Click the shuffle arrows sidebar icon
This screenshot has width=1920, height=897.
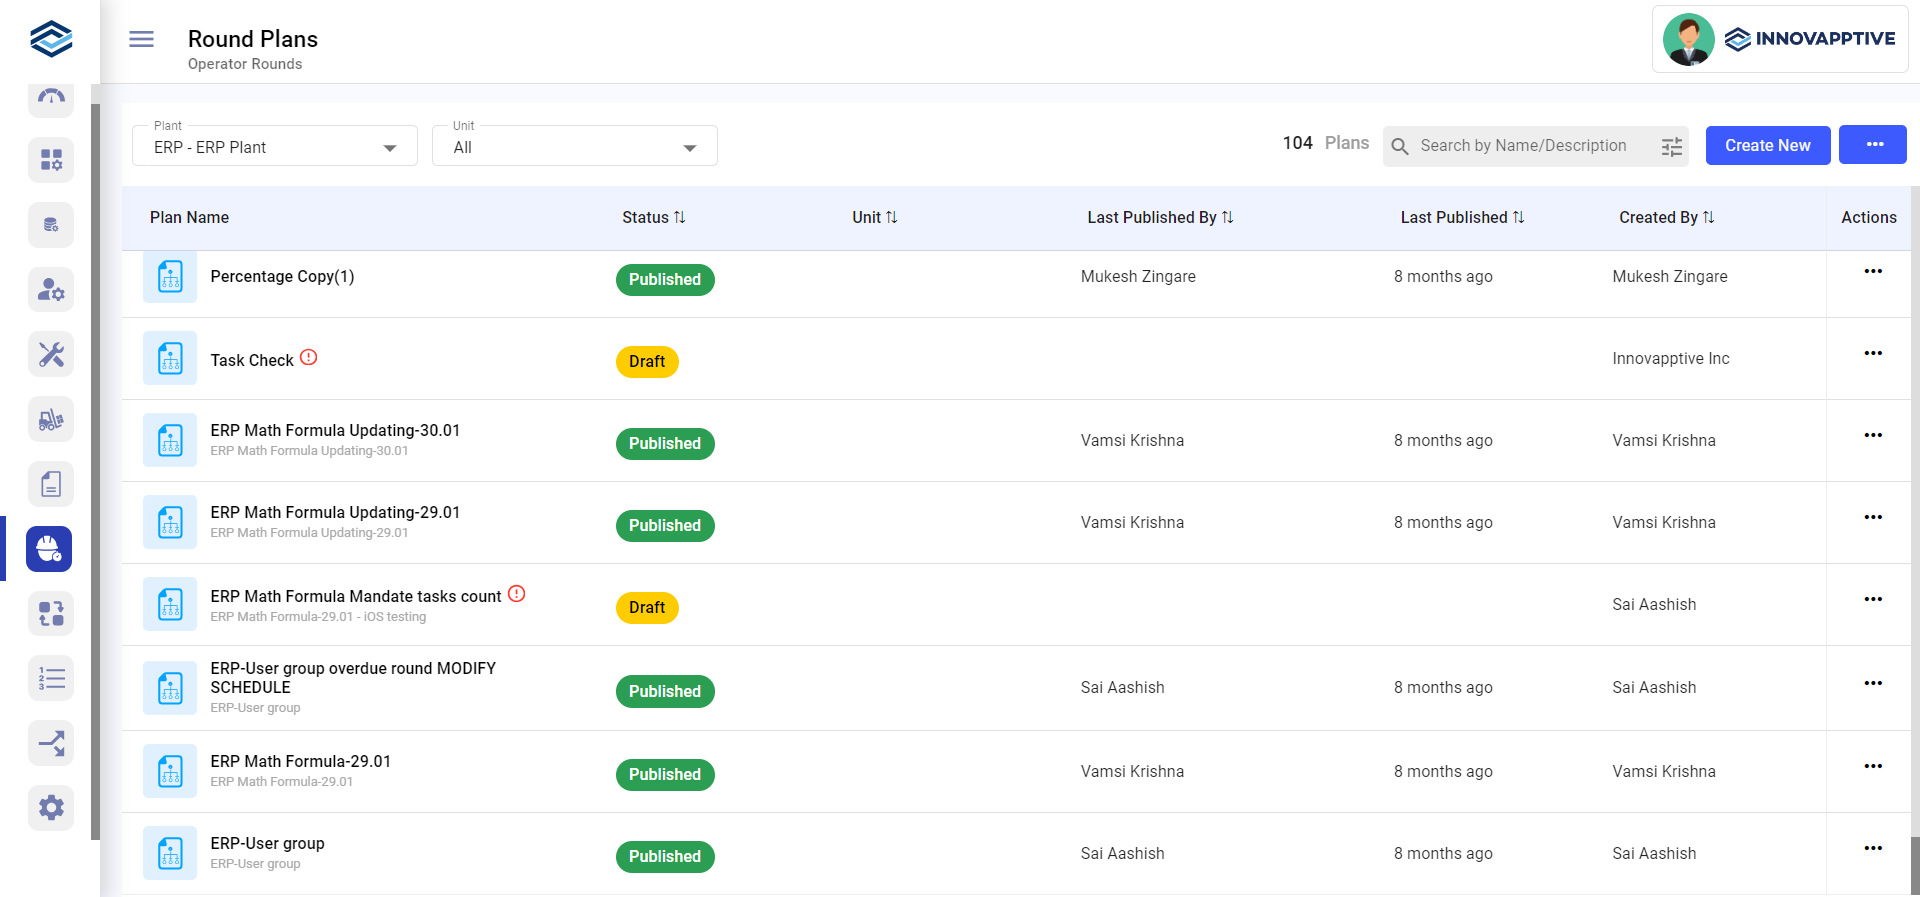pos(51,743)
